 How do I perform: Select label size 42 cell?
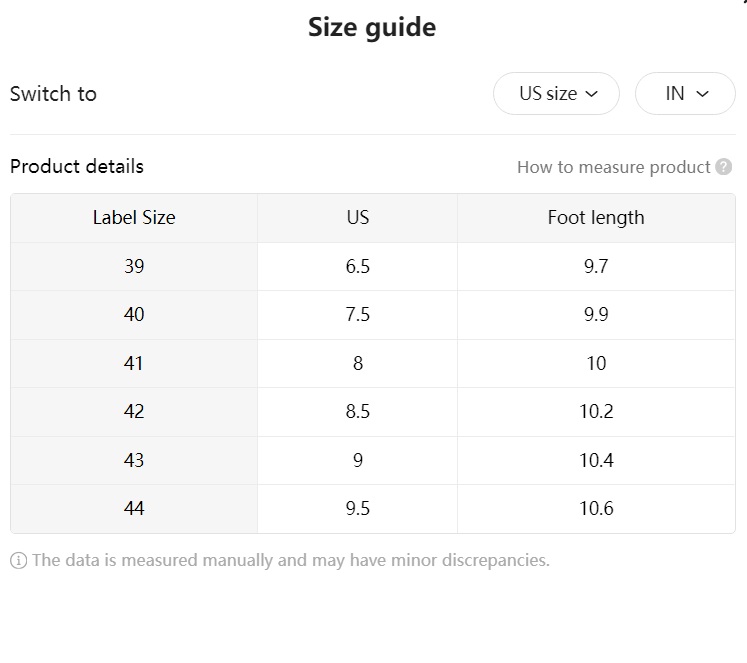(134, 412)
